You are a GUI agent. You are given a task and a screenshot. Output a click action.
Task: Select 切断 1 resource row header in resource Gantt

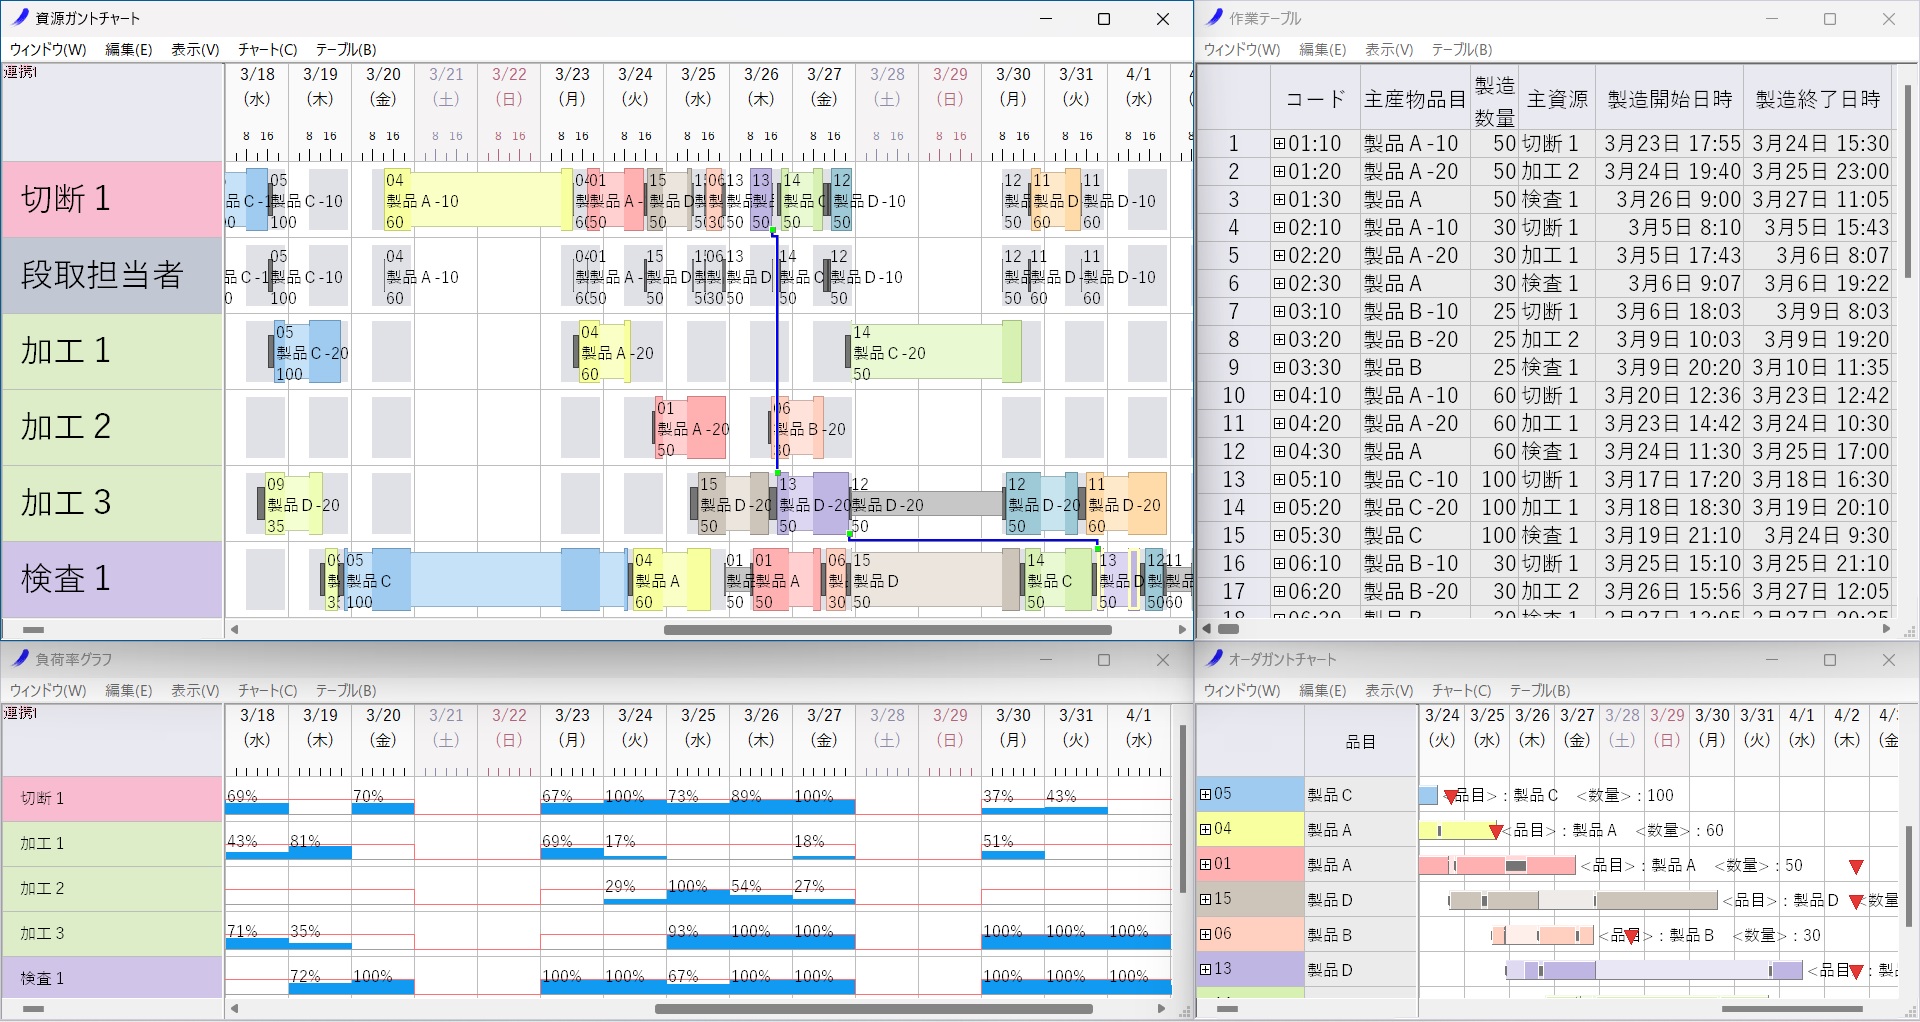pyautogui.click(x=112, y=199)
